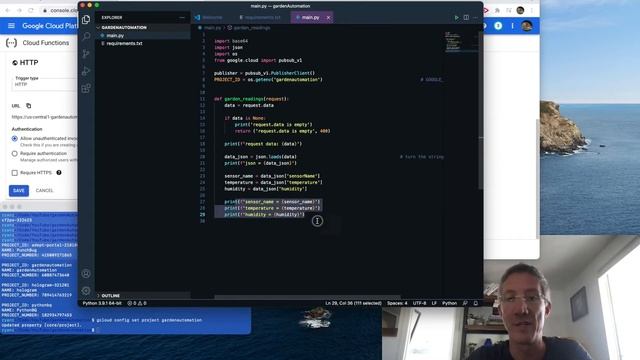This screenshot has height=360, width=640.
Task: Click the terminal line 'gcloud config set project gardenautomation'
Action: click(x=149, y=320)
